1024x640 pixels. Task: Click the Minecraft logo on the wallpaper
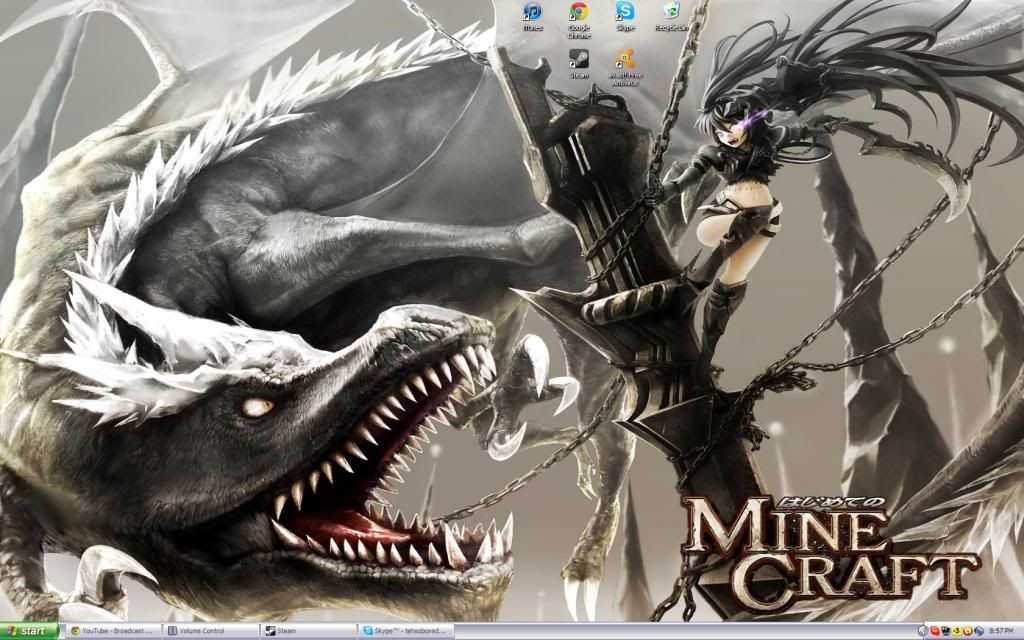point(828,550)
